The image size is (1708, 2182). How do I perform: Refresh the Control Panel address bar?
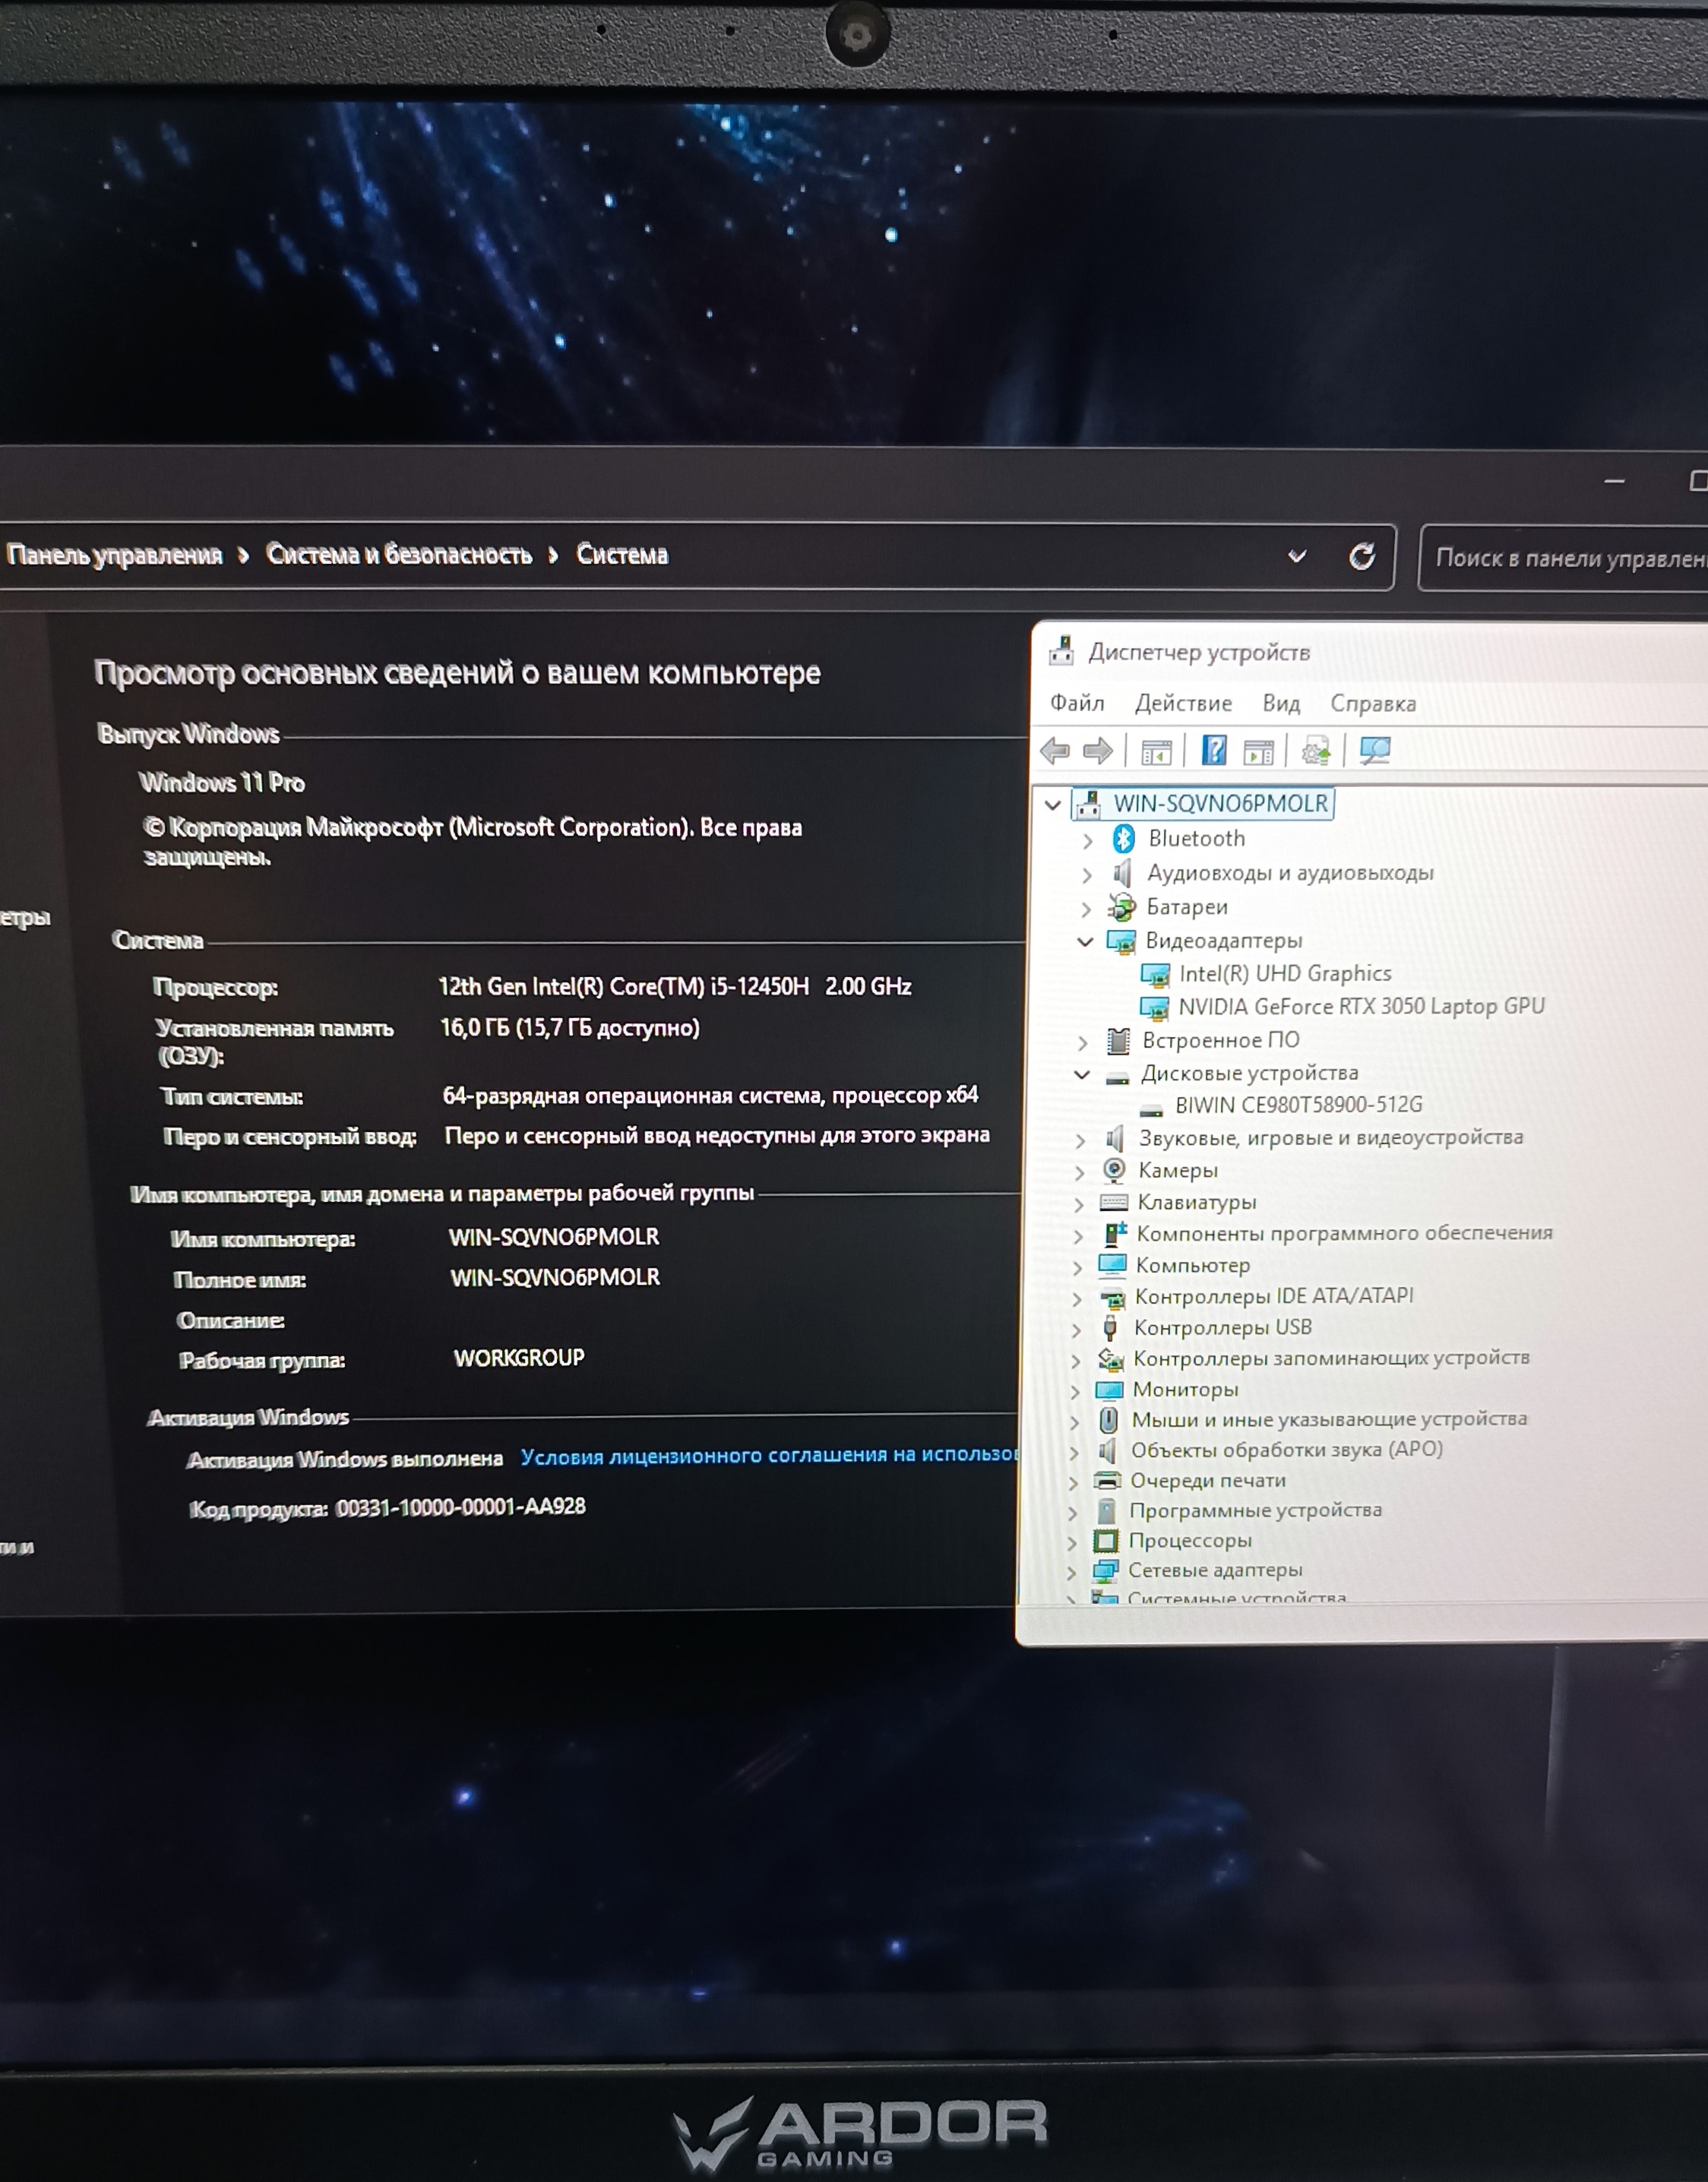point(1361,556)
